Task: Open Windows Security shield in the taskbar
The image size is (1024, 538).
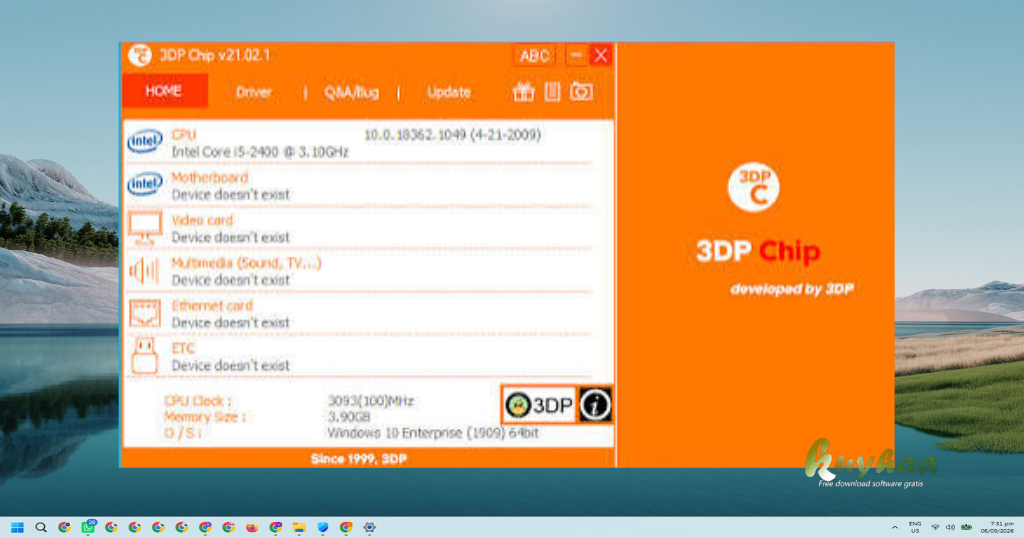Action: pyautogui.click(x=323, y=528)
